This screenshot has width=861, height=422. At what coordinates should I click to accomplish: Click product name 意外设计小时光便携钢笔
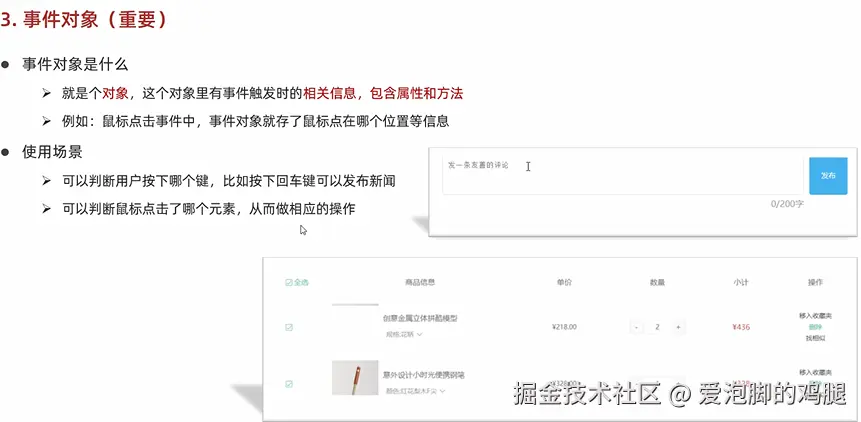pyautogui.click(x=424, y=375)
